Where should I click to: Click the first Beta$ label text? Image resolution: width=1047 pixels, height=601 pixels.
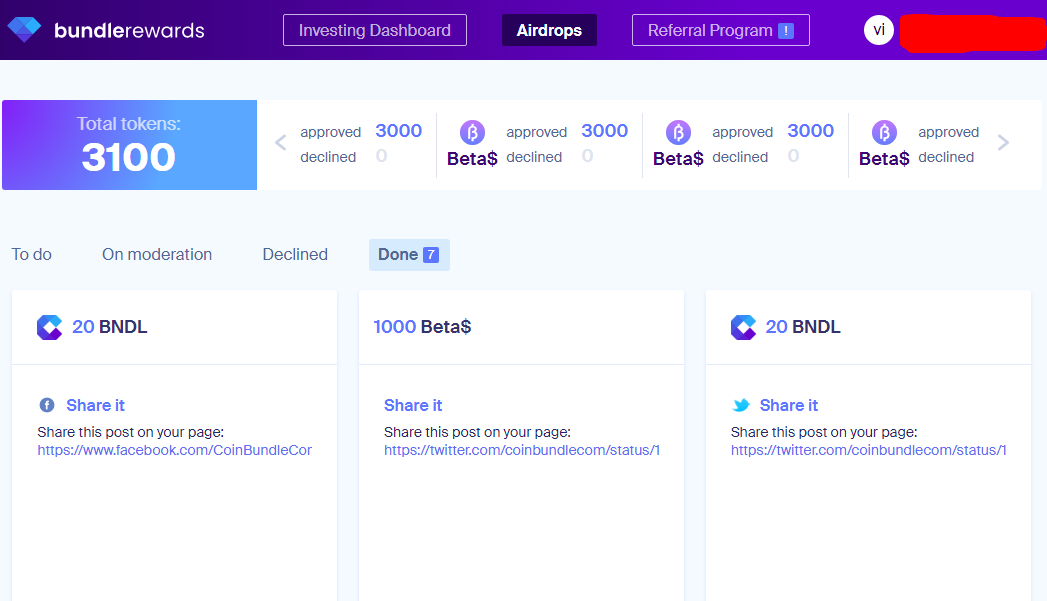pyautogui.click(x=472, y=159)
